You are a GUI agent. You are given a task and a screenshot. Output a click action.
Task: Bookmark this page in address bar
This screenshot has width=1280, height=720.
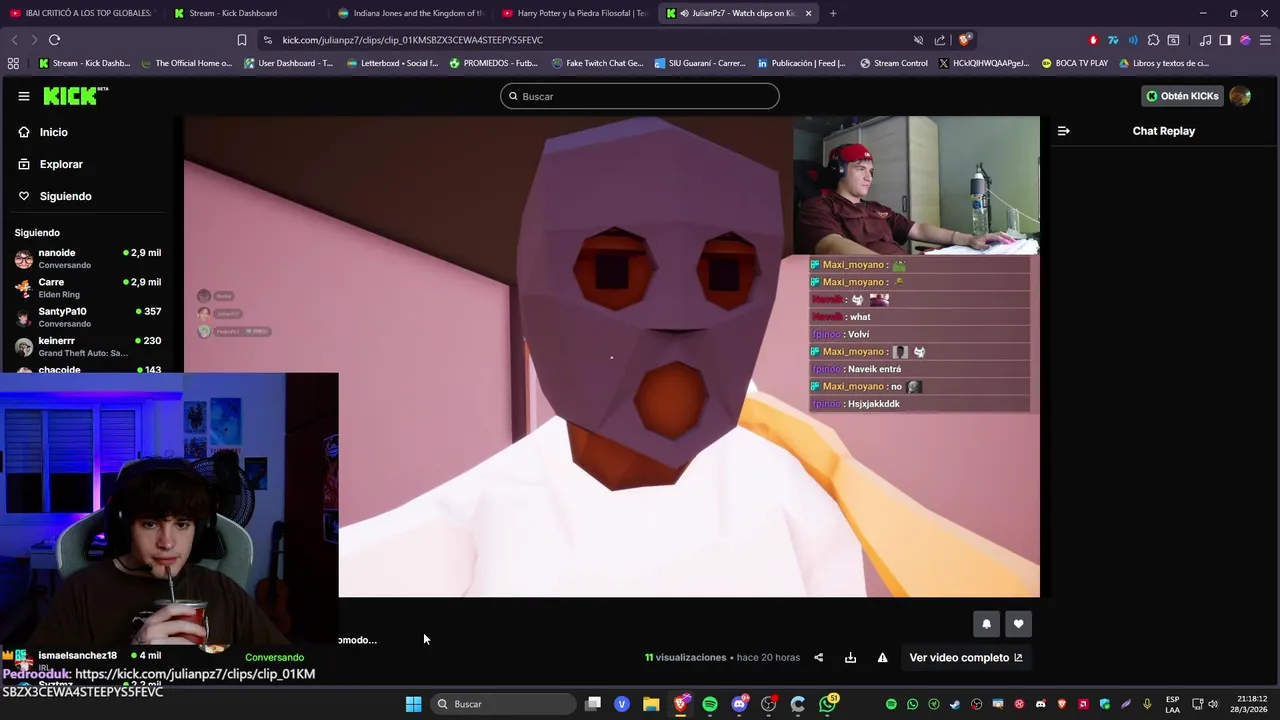(x=242, y=40)
